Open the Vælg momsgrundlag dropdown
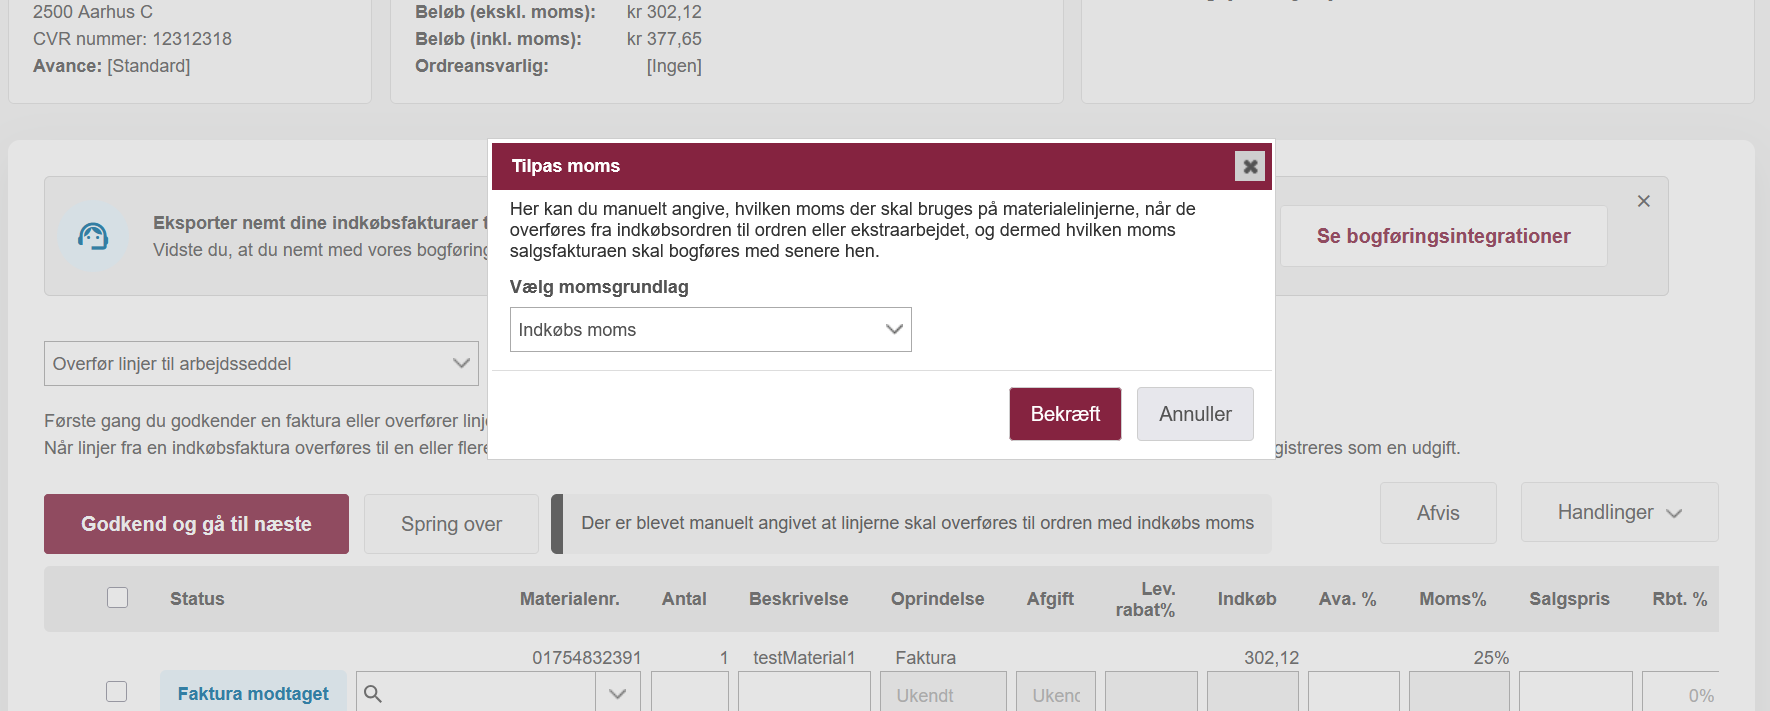The image size is (1770, 711). click(710, 330)
